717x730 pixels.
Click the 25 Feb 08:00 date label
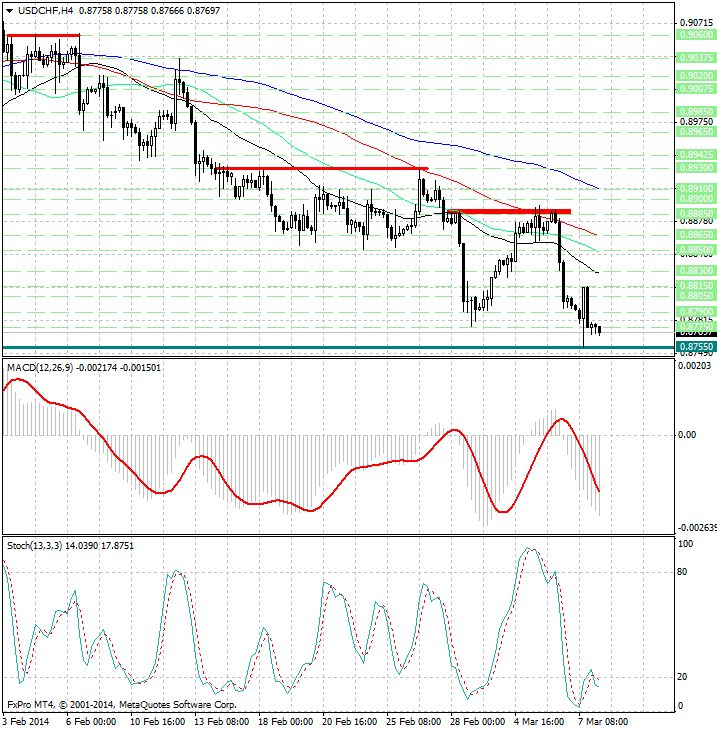pos(413,722)
